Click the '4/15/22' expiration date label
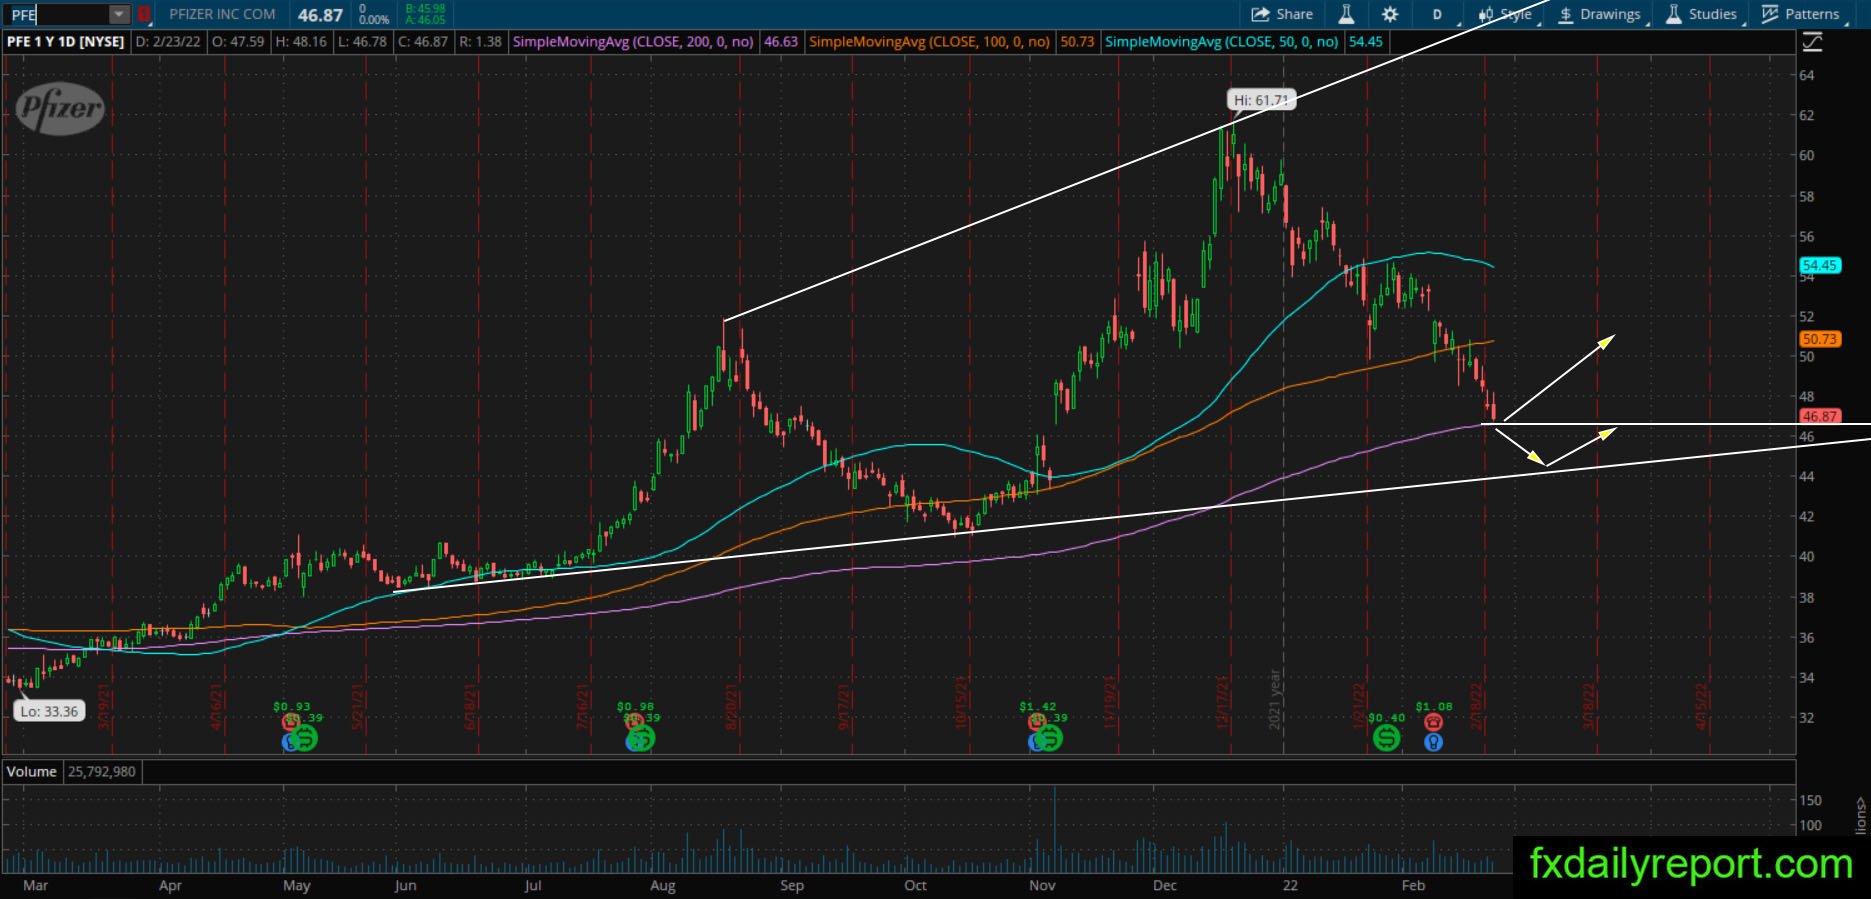1871x899 pixels. pos(1703,706)
